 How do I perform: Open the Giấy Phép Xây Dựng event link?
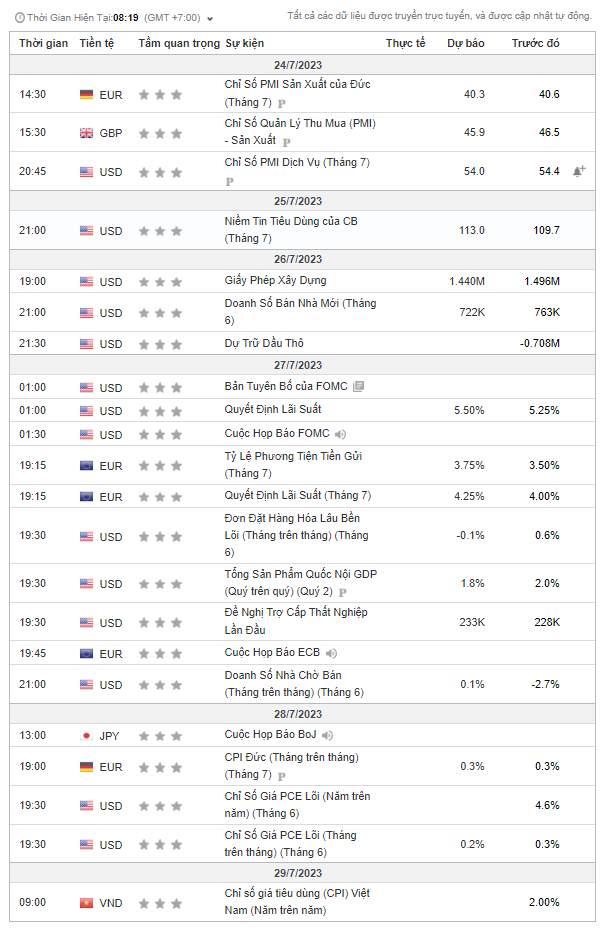tap(275, 281)
